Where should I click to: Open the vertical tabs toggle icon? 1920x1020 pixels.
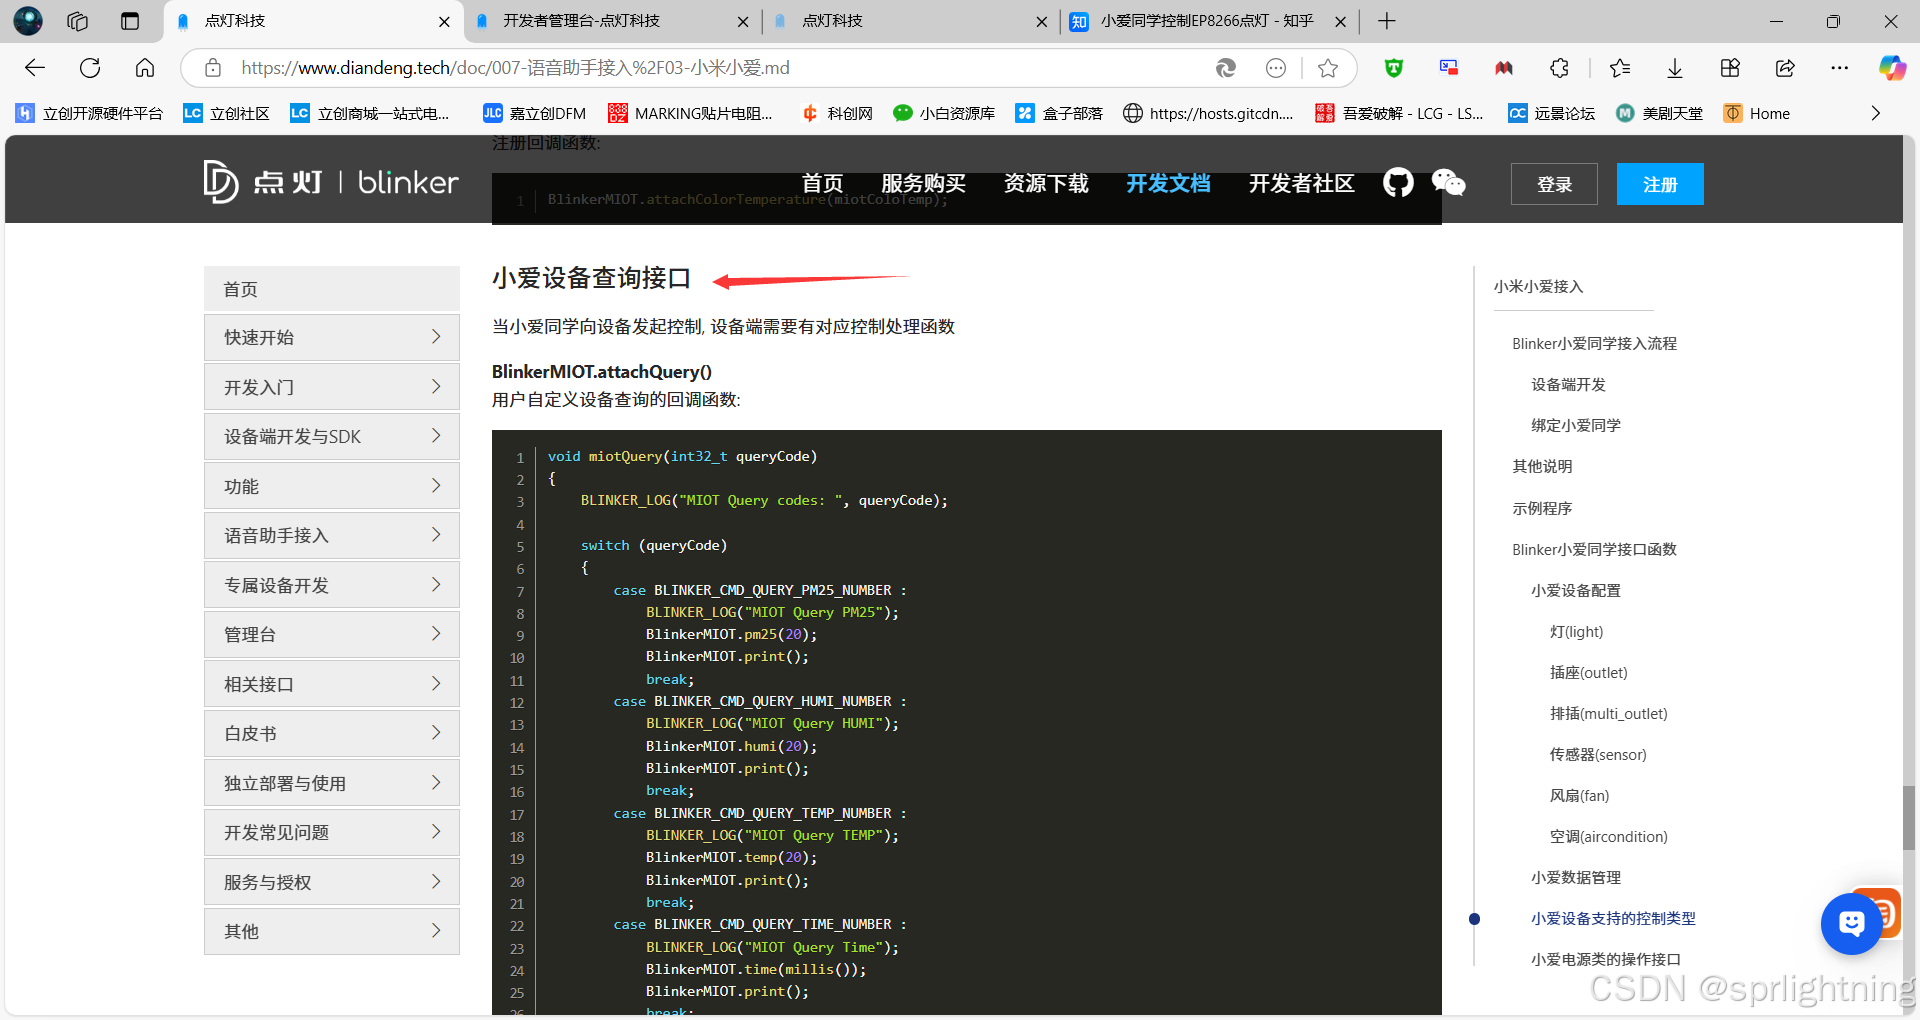click(x=130, y=21)
